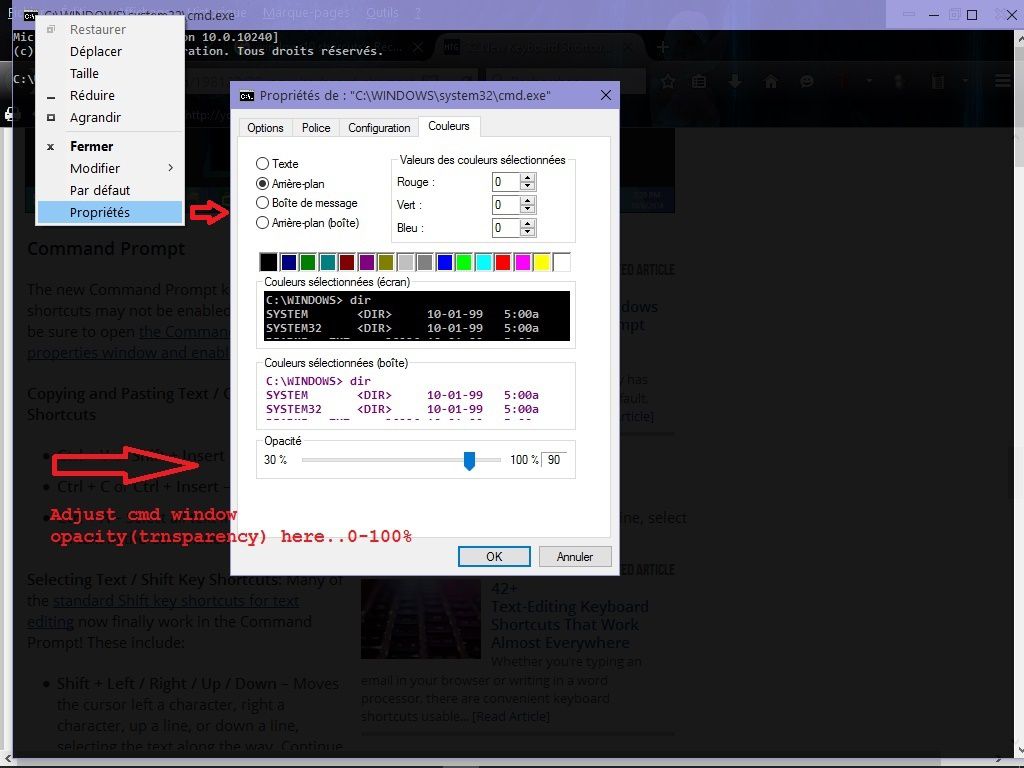Viewport: 1024px width, 768px height.
Task: Choose Par défaut in the system menu
Action: pos(110,190)
